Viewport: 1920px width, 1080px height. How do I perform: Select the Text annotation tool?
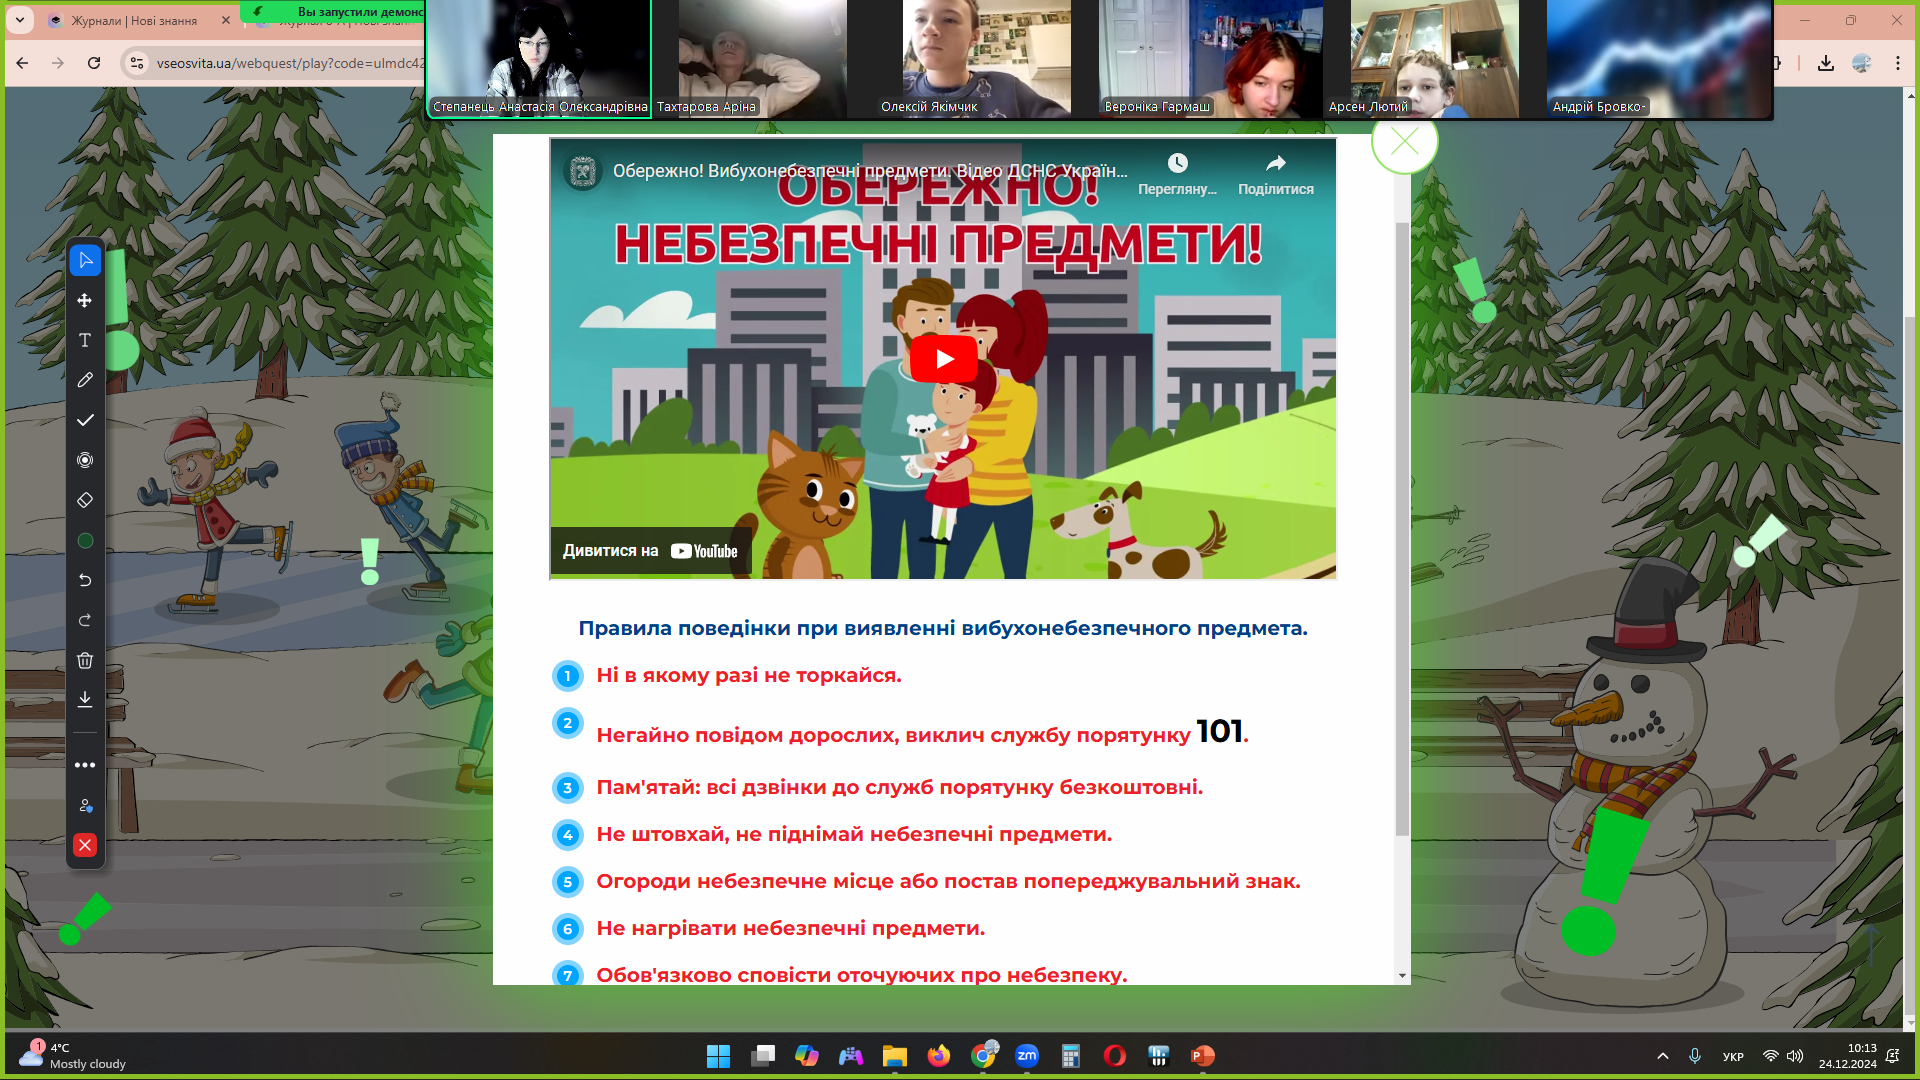point(85,341)
